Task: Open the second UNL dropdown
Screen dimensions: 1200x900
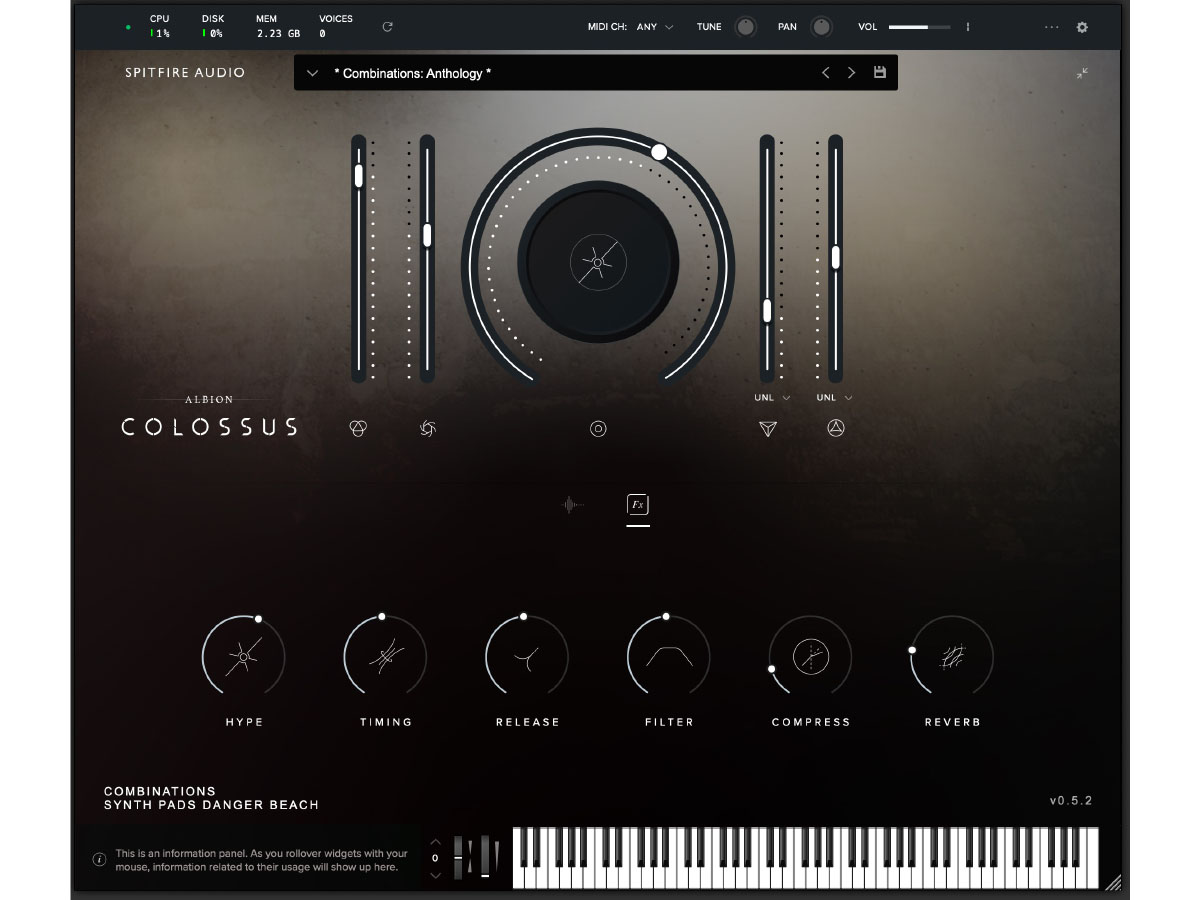Action: (834, 398)
